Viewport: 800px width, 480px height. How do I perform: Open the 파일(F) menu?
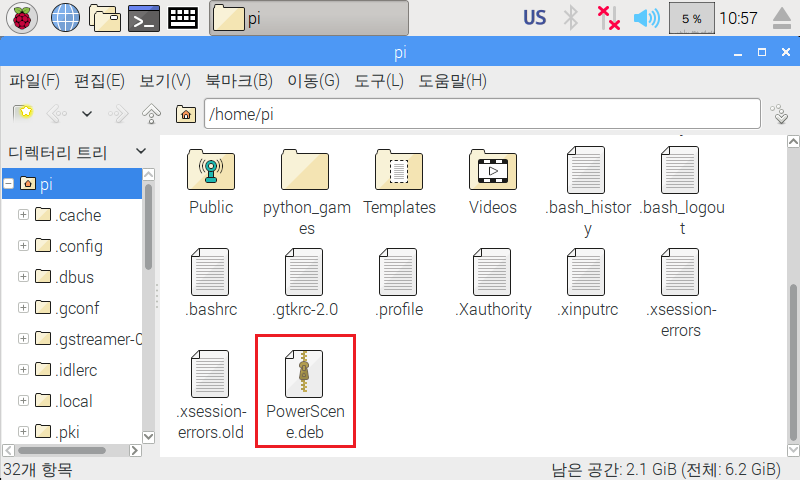(x=34, y=81)
